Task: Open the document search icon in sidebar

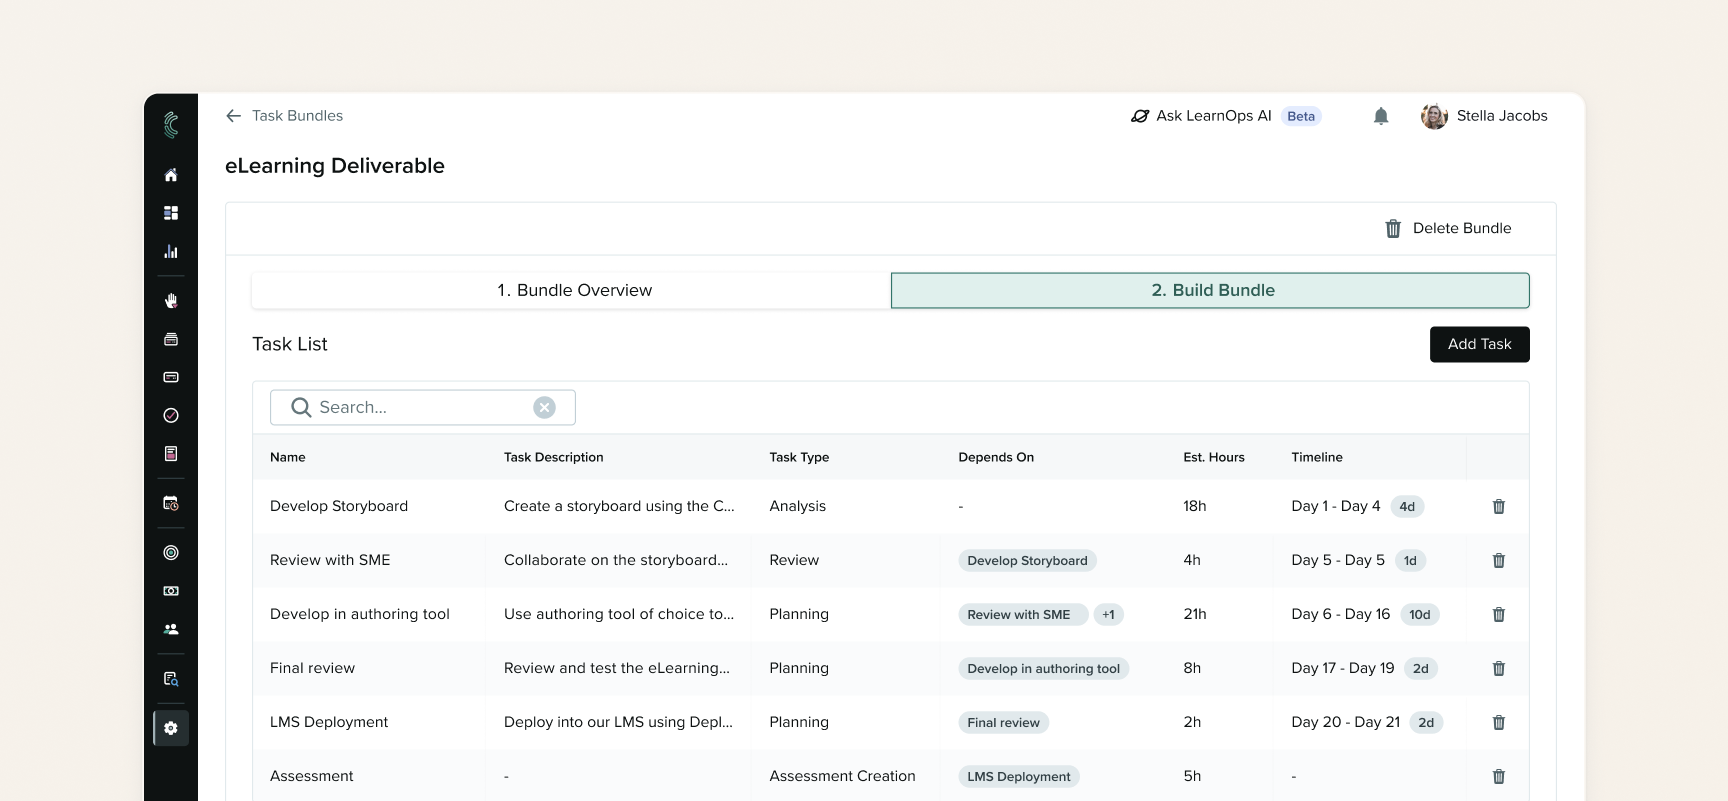Action: pos(171,679)
